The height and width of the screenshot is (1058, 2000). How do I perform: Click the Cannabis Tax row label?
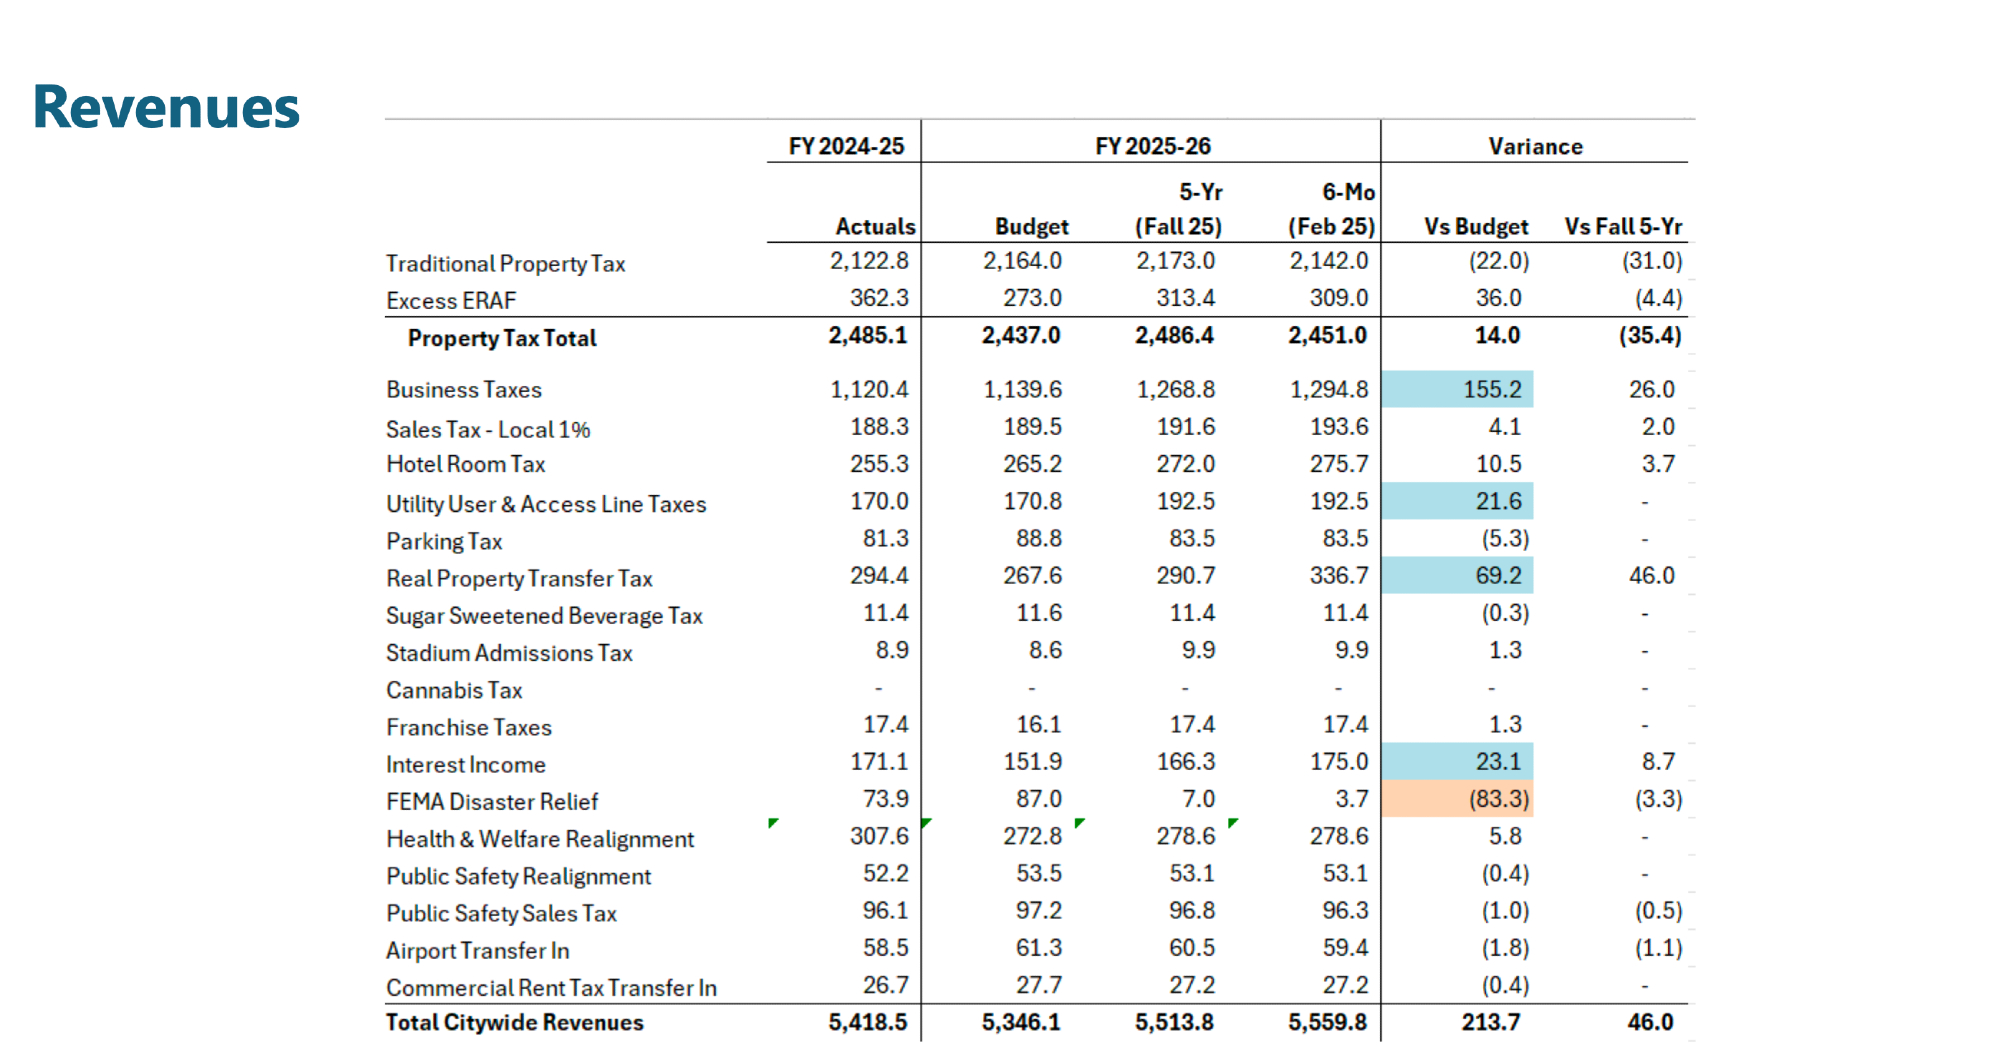coord(454,690)
